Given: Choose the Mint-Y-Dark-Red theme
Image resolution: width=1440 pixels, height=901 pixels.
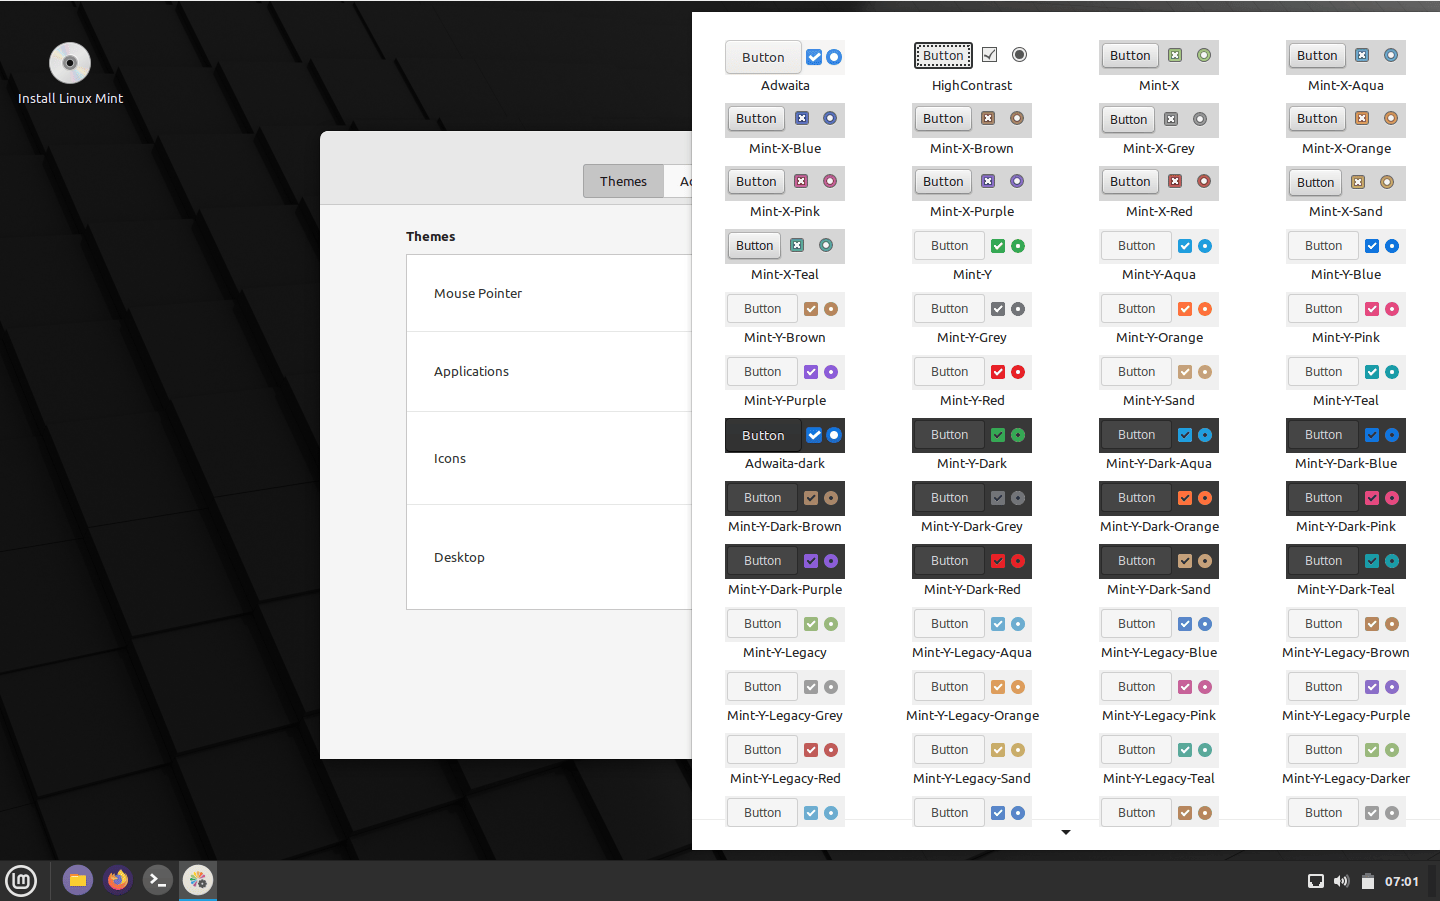Looking at the screenshot, I should point(972,571).
